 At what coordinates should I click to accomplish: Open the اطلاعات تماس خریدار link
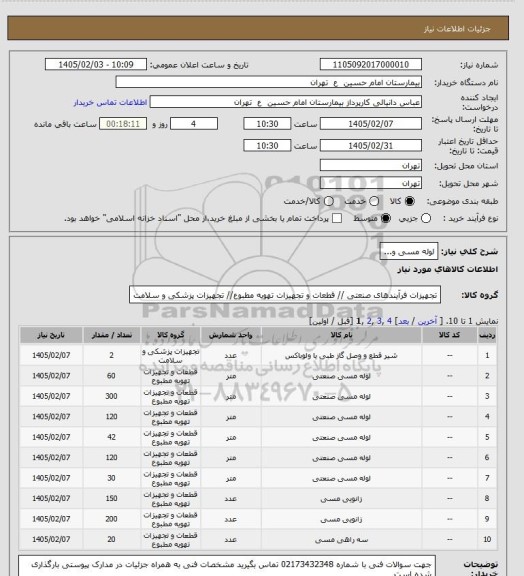[x=110, y=102]
